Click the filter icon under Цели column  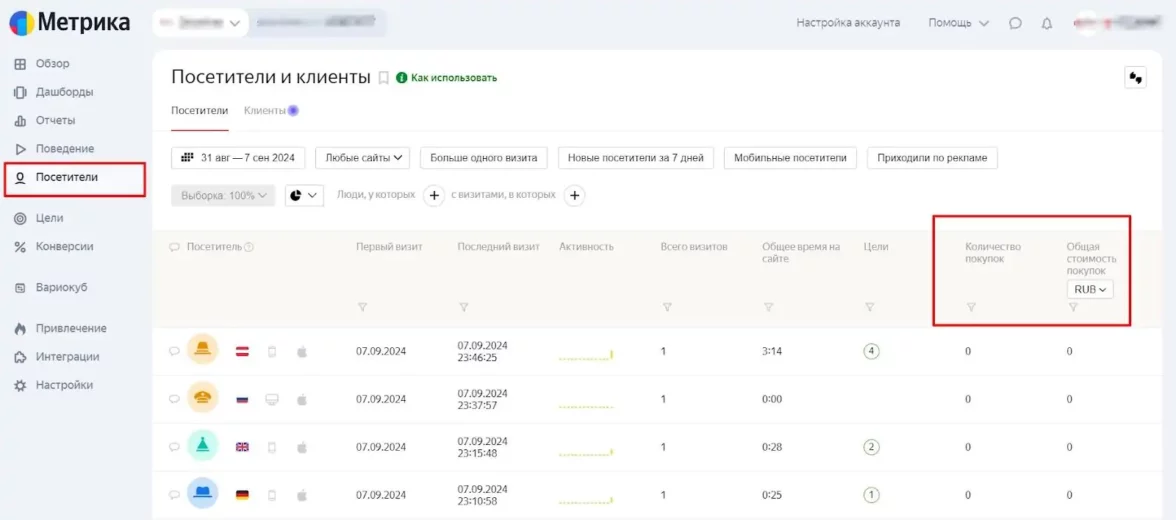pyautogui.click(x=870, y=307)
